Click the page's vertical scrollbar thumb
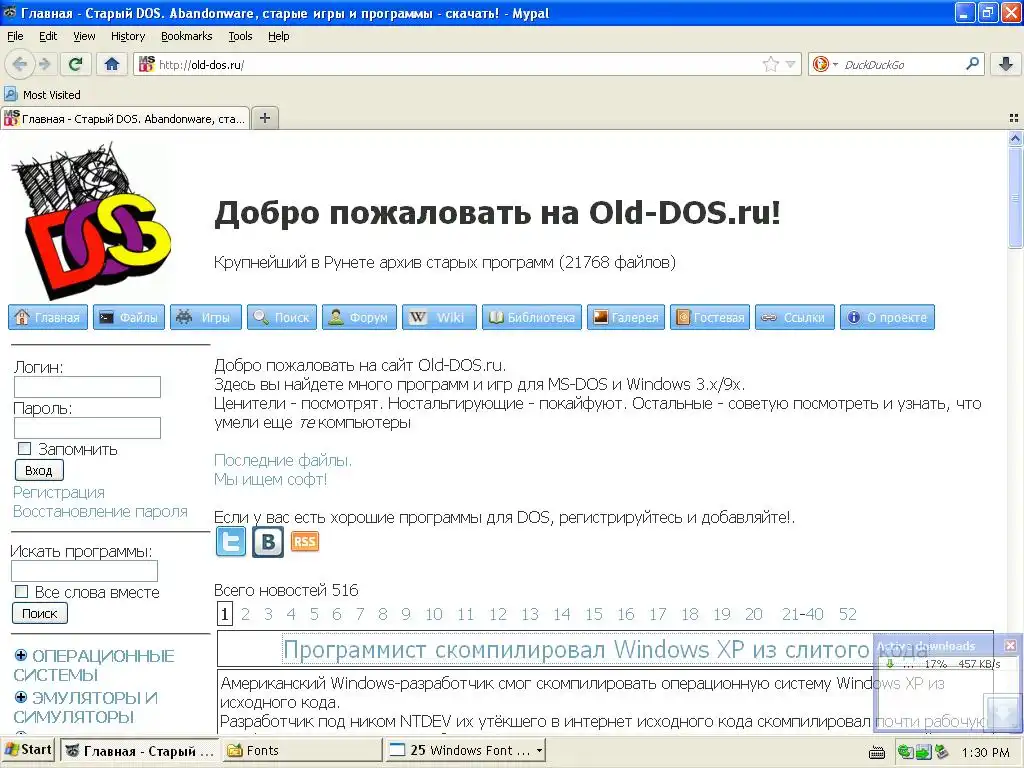 point(1015,197)
